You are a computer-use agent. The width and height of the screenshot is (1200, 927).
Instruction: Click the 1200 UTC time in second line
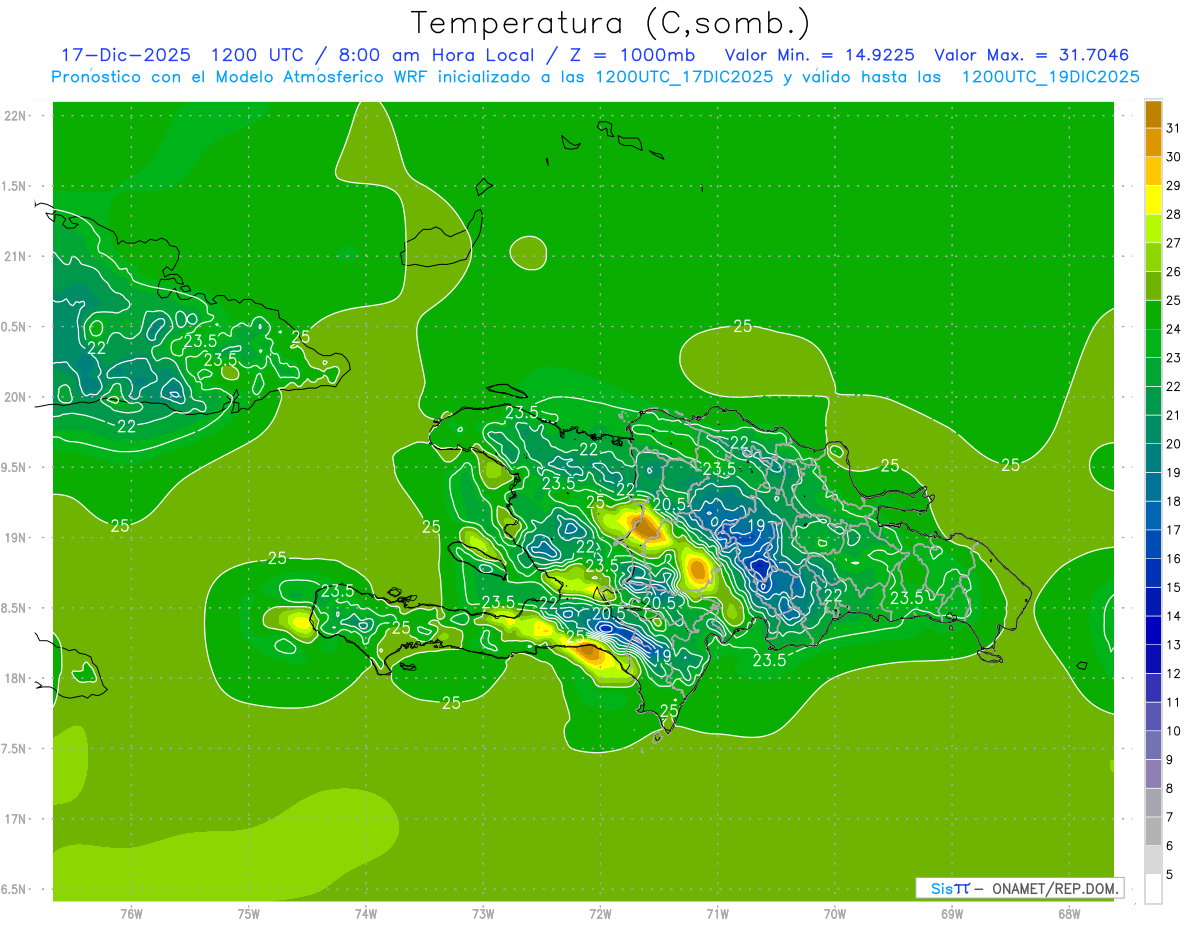coord(258,55)
